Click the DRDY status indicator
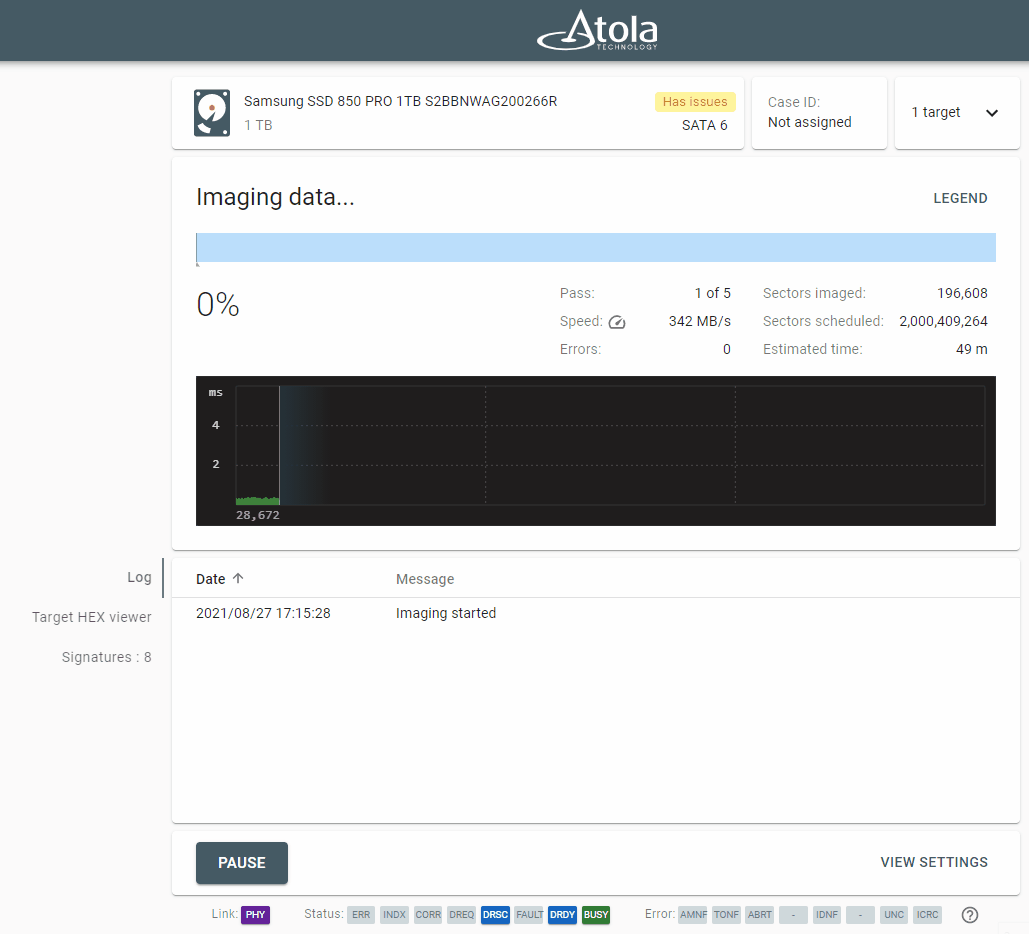This screenshot has width=1029, height=934. point(562,914)
